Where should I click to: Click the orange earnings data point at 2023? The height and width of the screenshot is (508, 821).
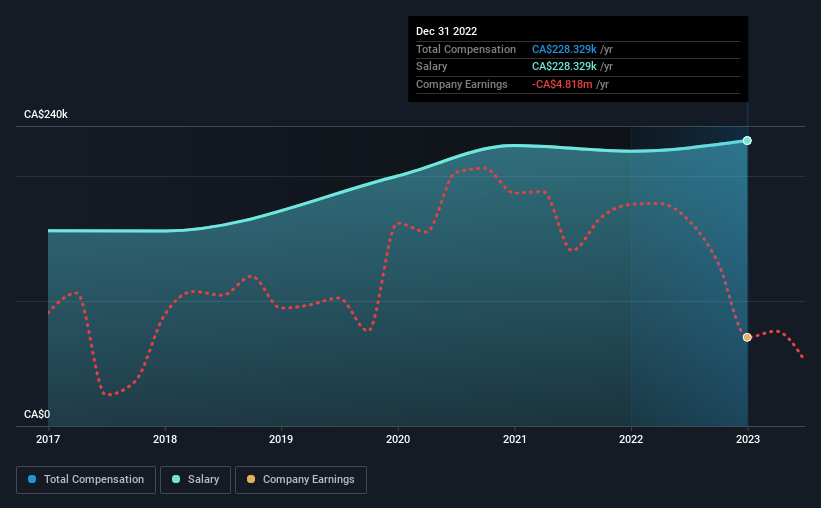tap(747, 337)
